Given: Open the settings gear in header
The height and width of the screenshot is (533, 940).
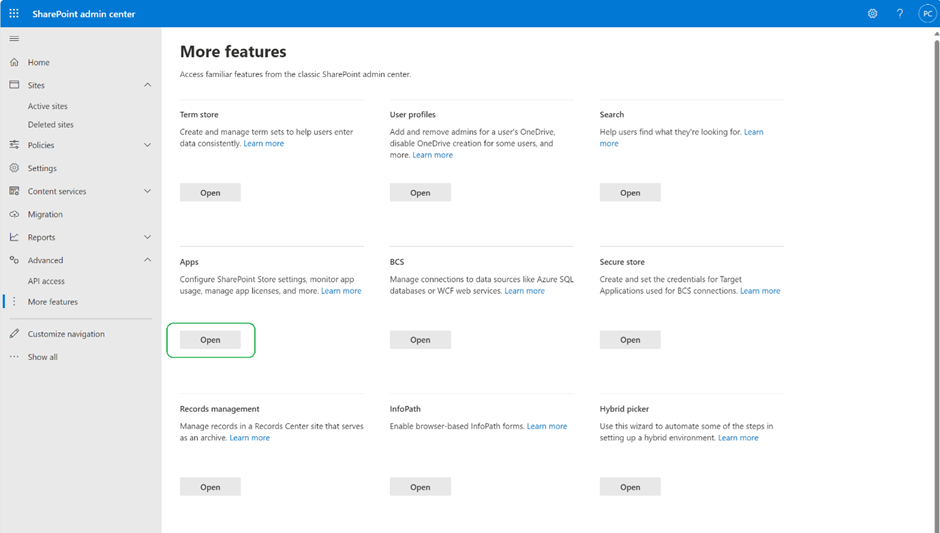Looking at the screenshot, I should click(872, 13).
